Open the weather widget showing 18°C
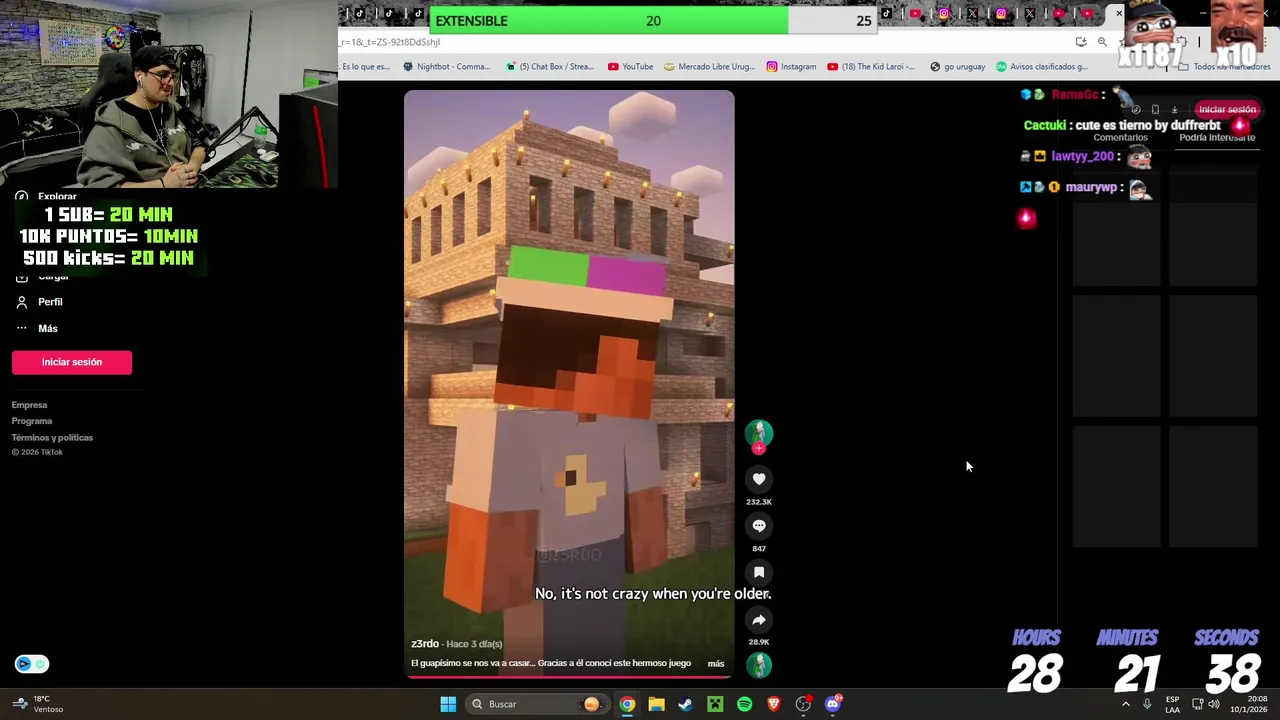Viewport: 1280px width, 720px height. 40,704
